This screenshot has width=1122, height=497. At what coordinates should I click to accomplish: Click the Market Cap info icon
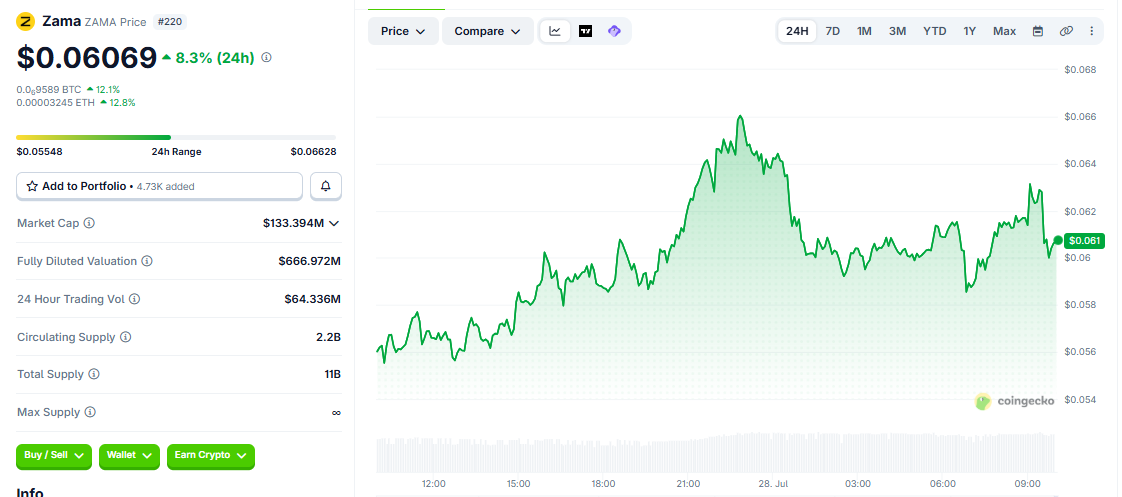(89, 223)
